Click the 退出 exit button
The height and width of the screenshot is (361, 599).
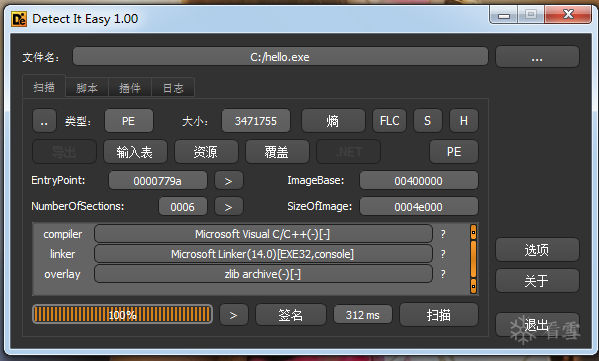click(537, 325)
